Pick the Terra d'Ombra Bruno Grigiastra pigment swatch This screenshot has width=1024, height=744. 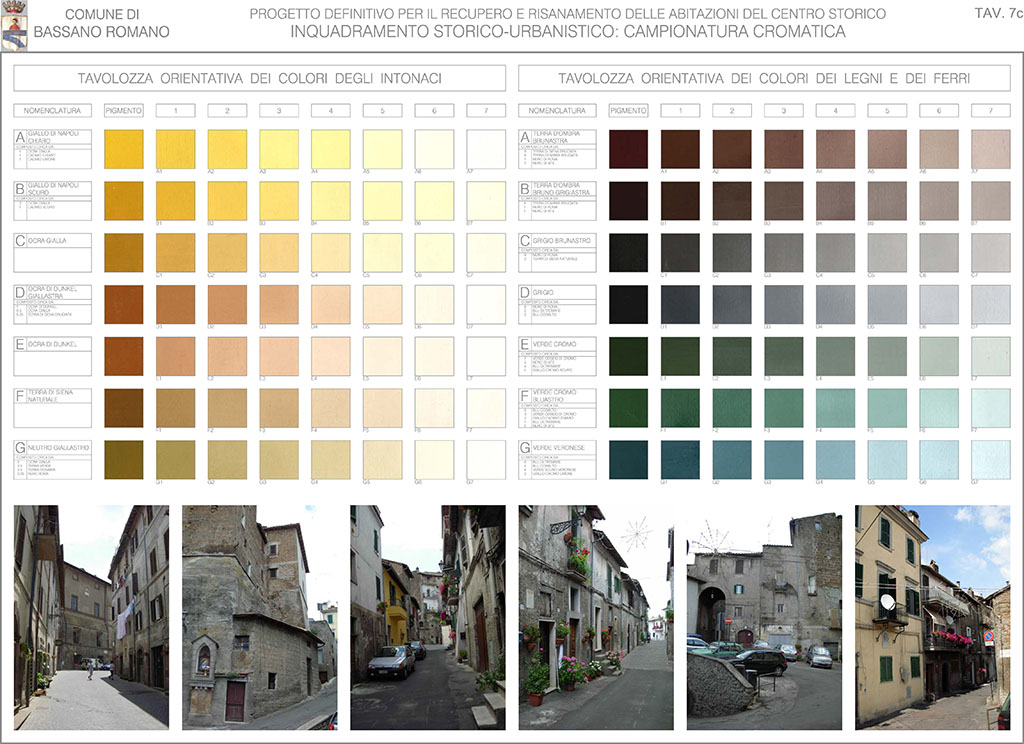628,201
